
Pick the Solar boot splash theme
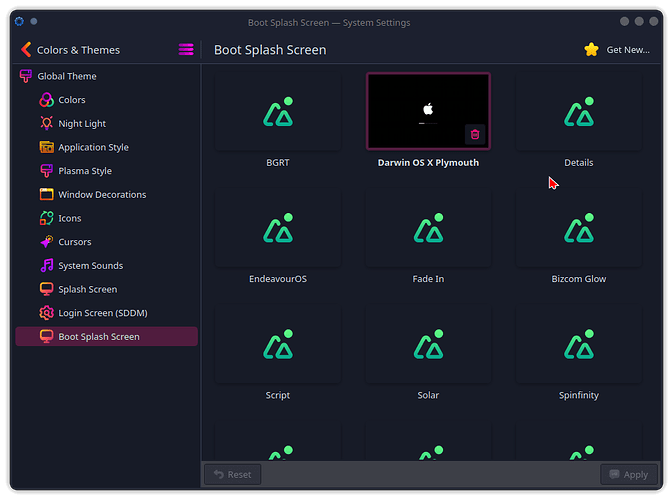428,344
